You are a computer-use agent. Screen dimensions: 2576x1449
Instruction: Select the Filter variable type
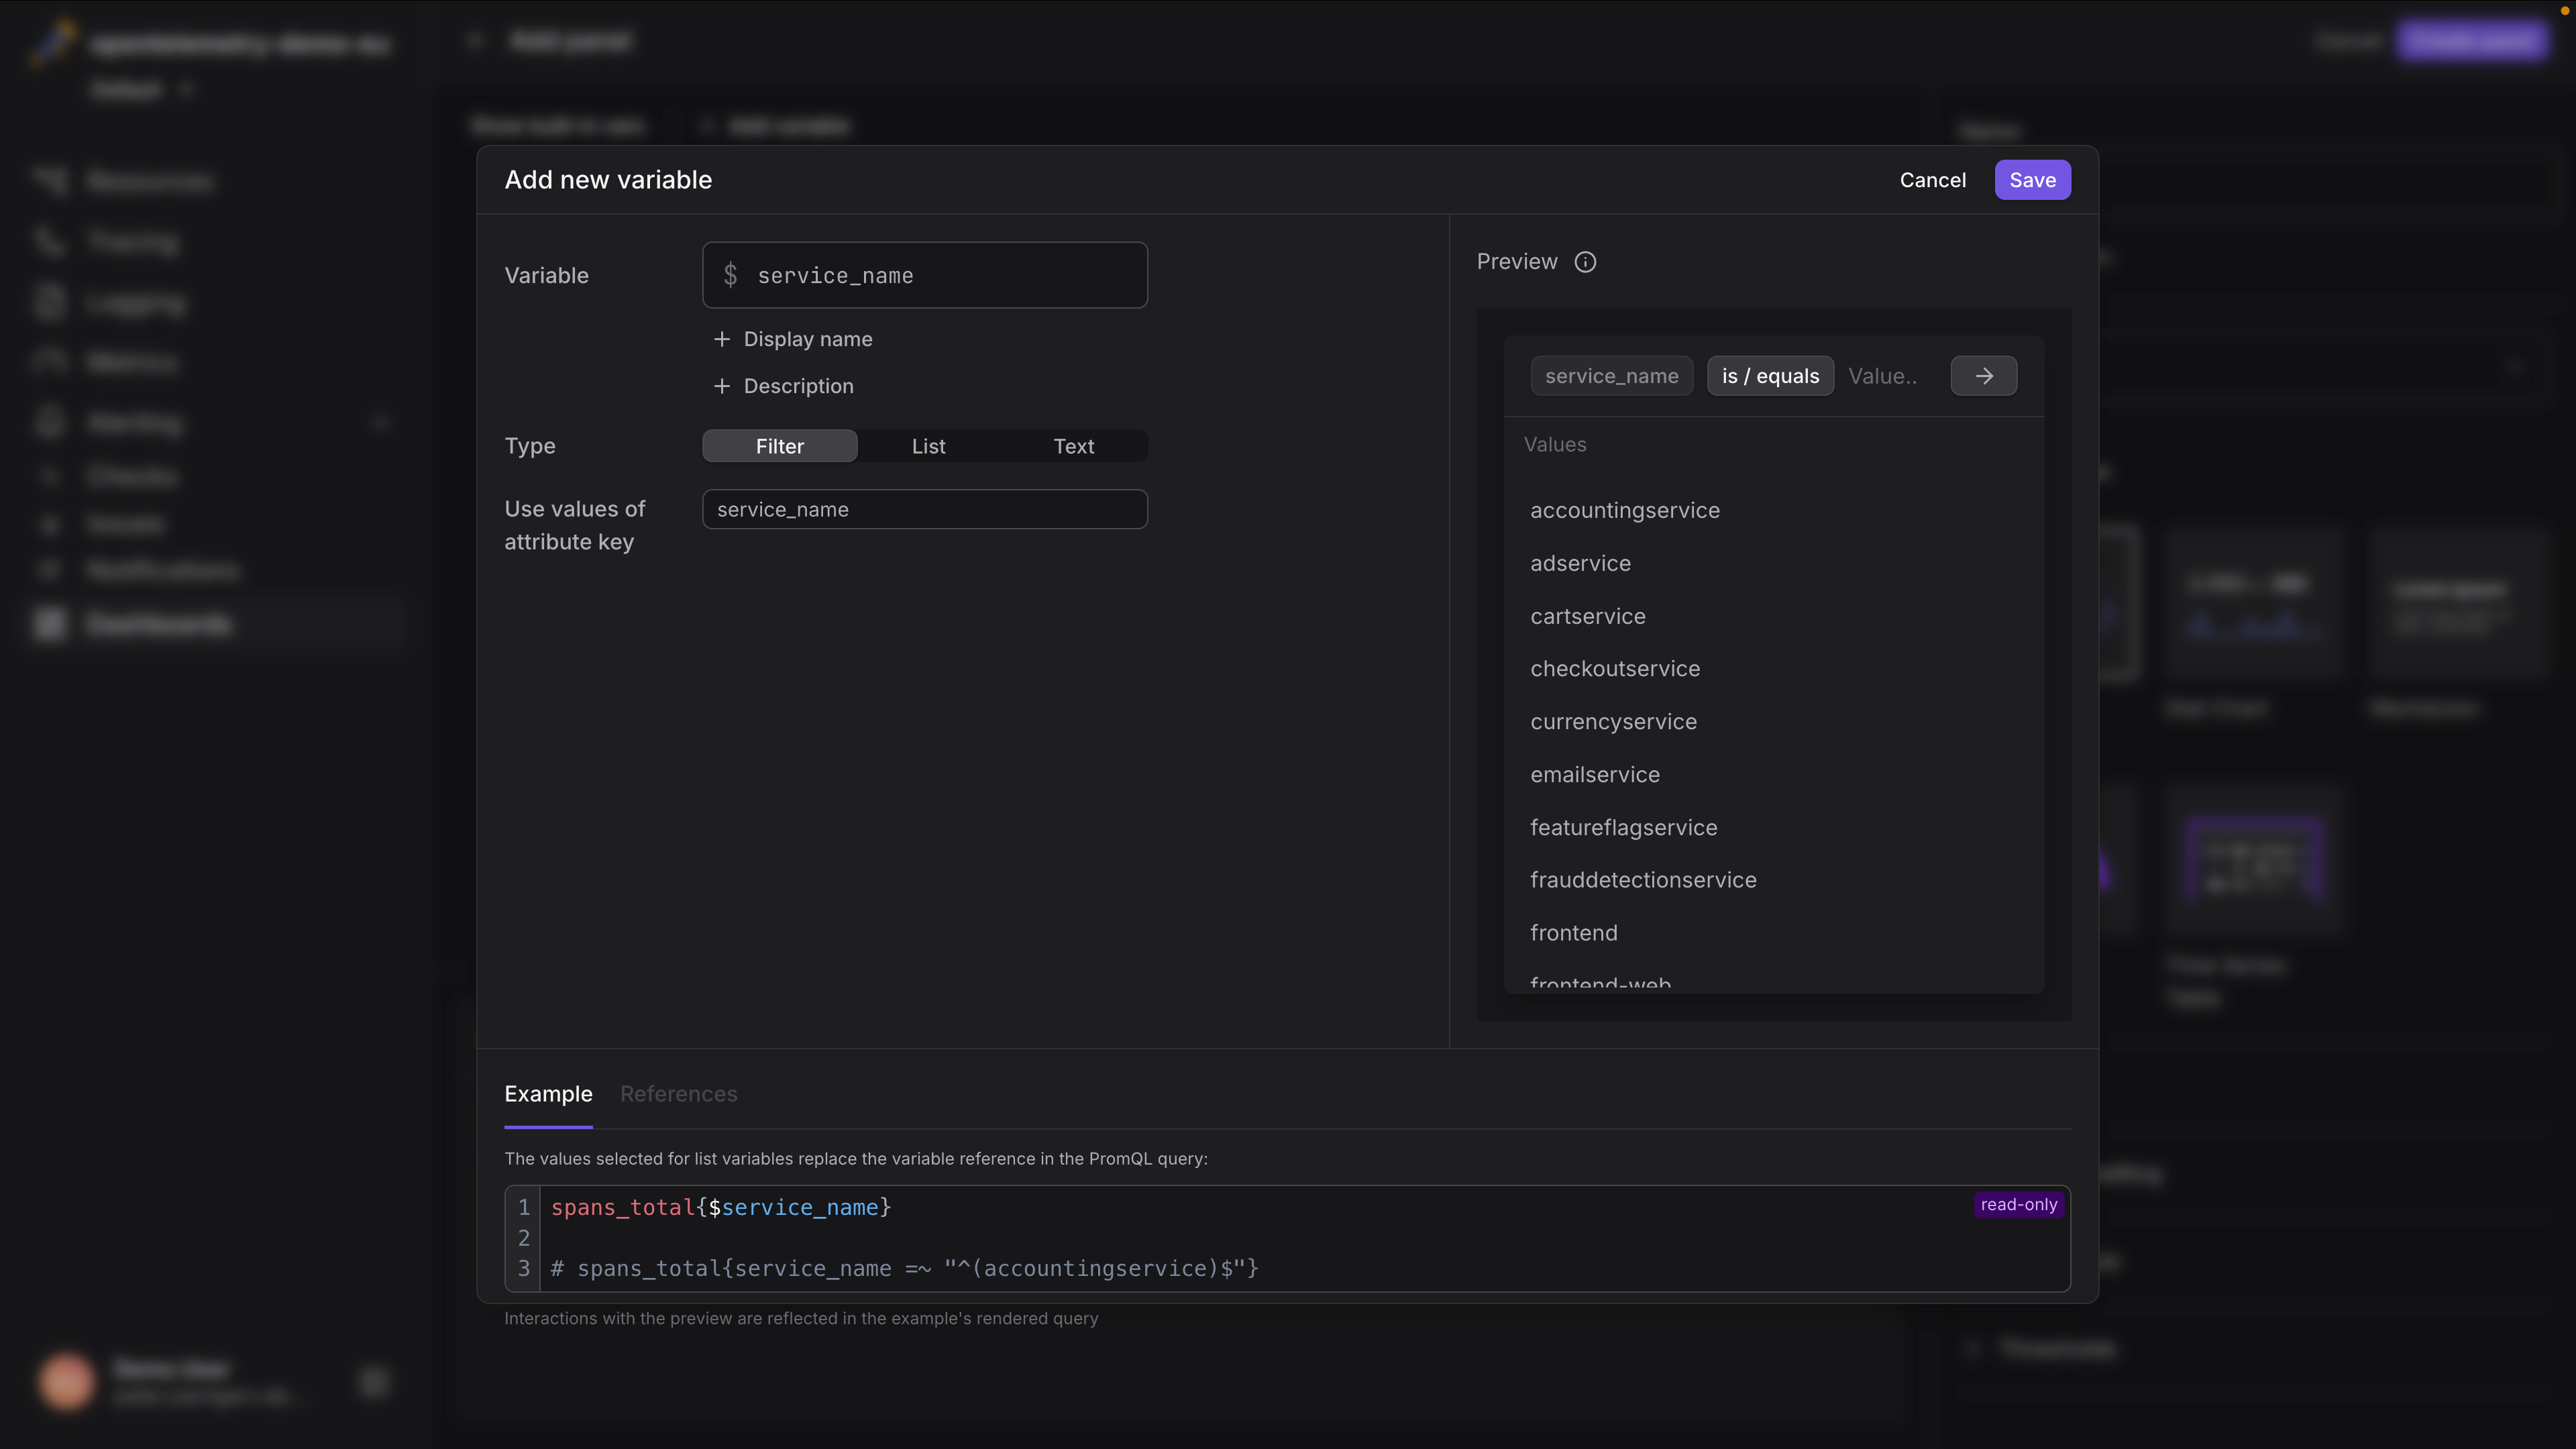(x=780, y=446)
